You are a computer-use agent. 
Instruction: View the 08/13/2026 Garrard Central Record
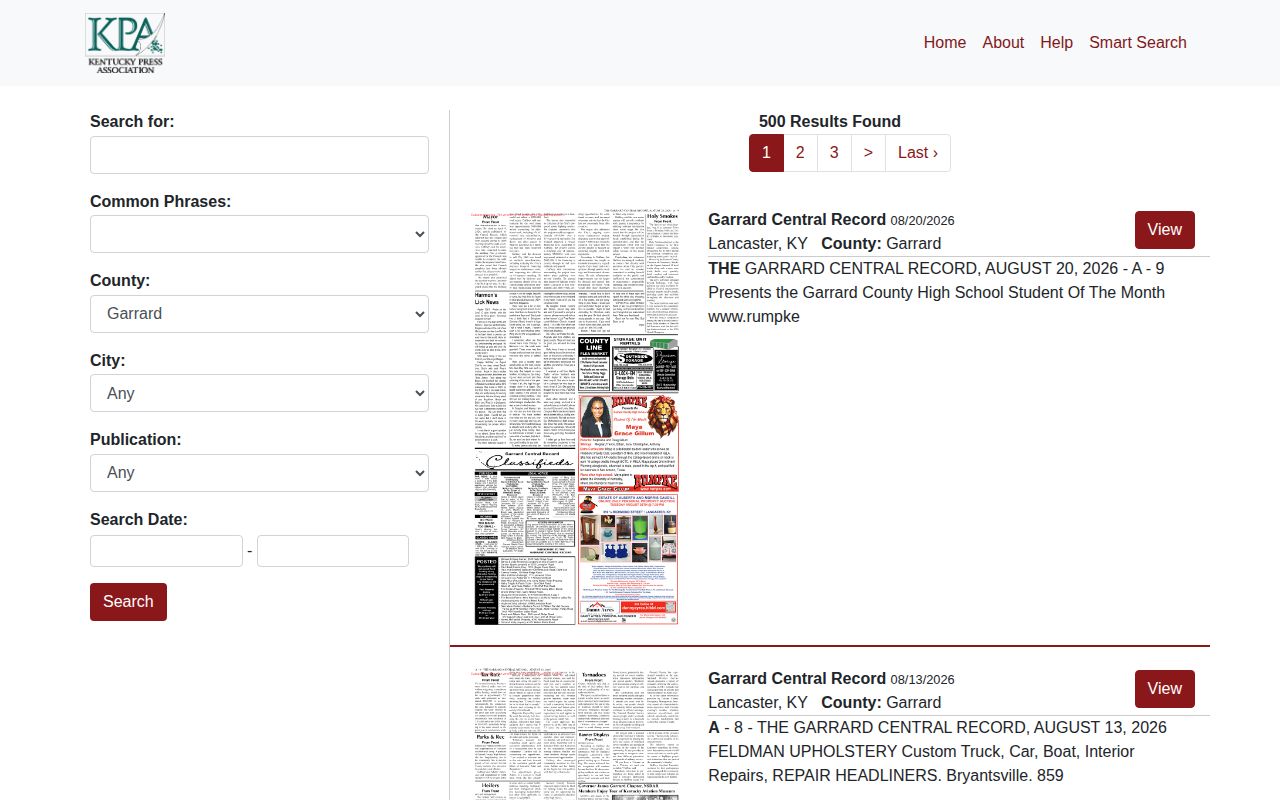tap(1164, 689)
